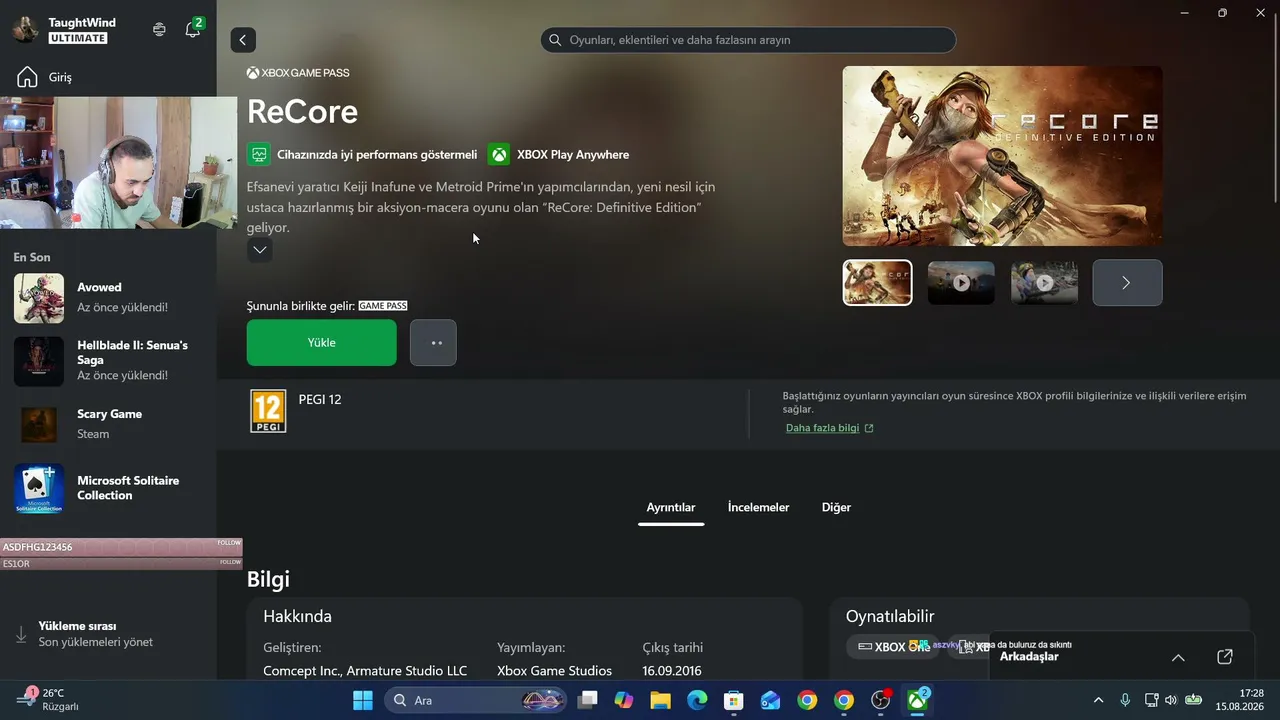Click the microphone tray icon
Screen dimensions: 1280x720
tap(1125, 700)
